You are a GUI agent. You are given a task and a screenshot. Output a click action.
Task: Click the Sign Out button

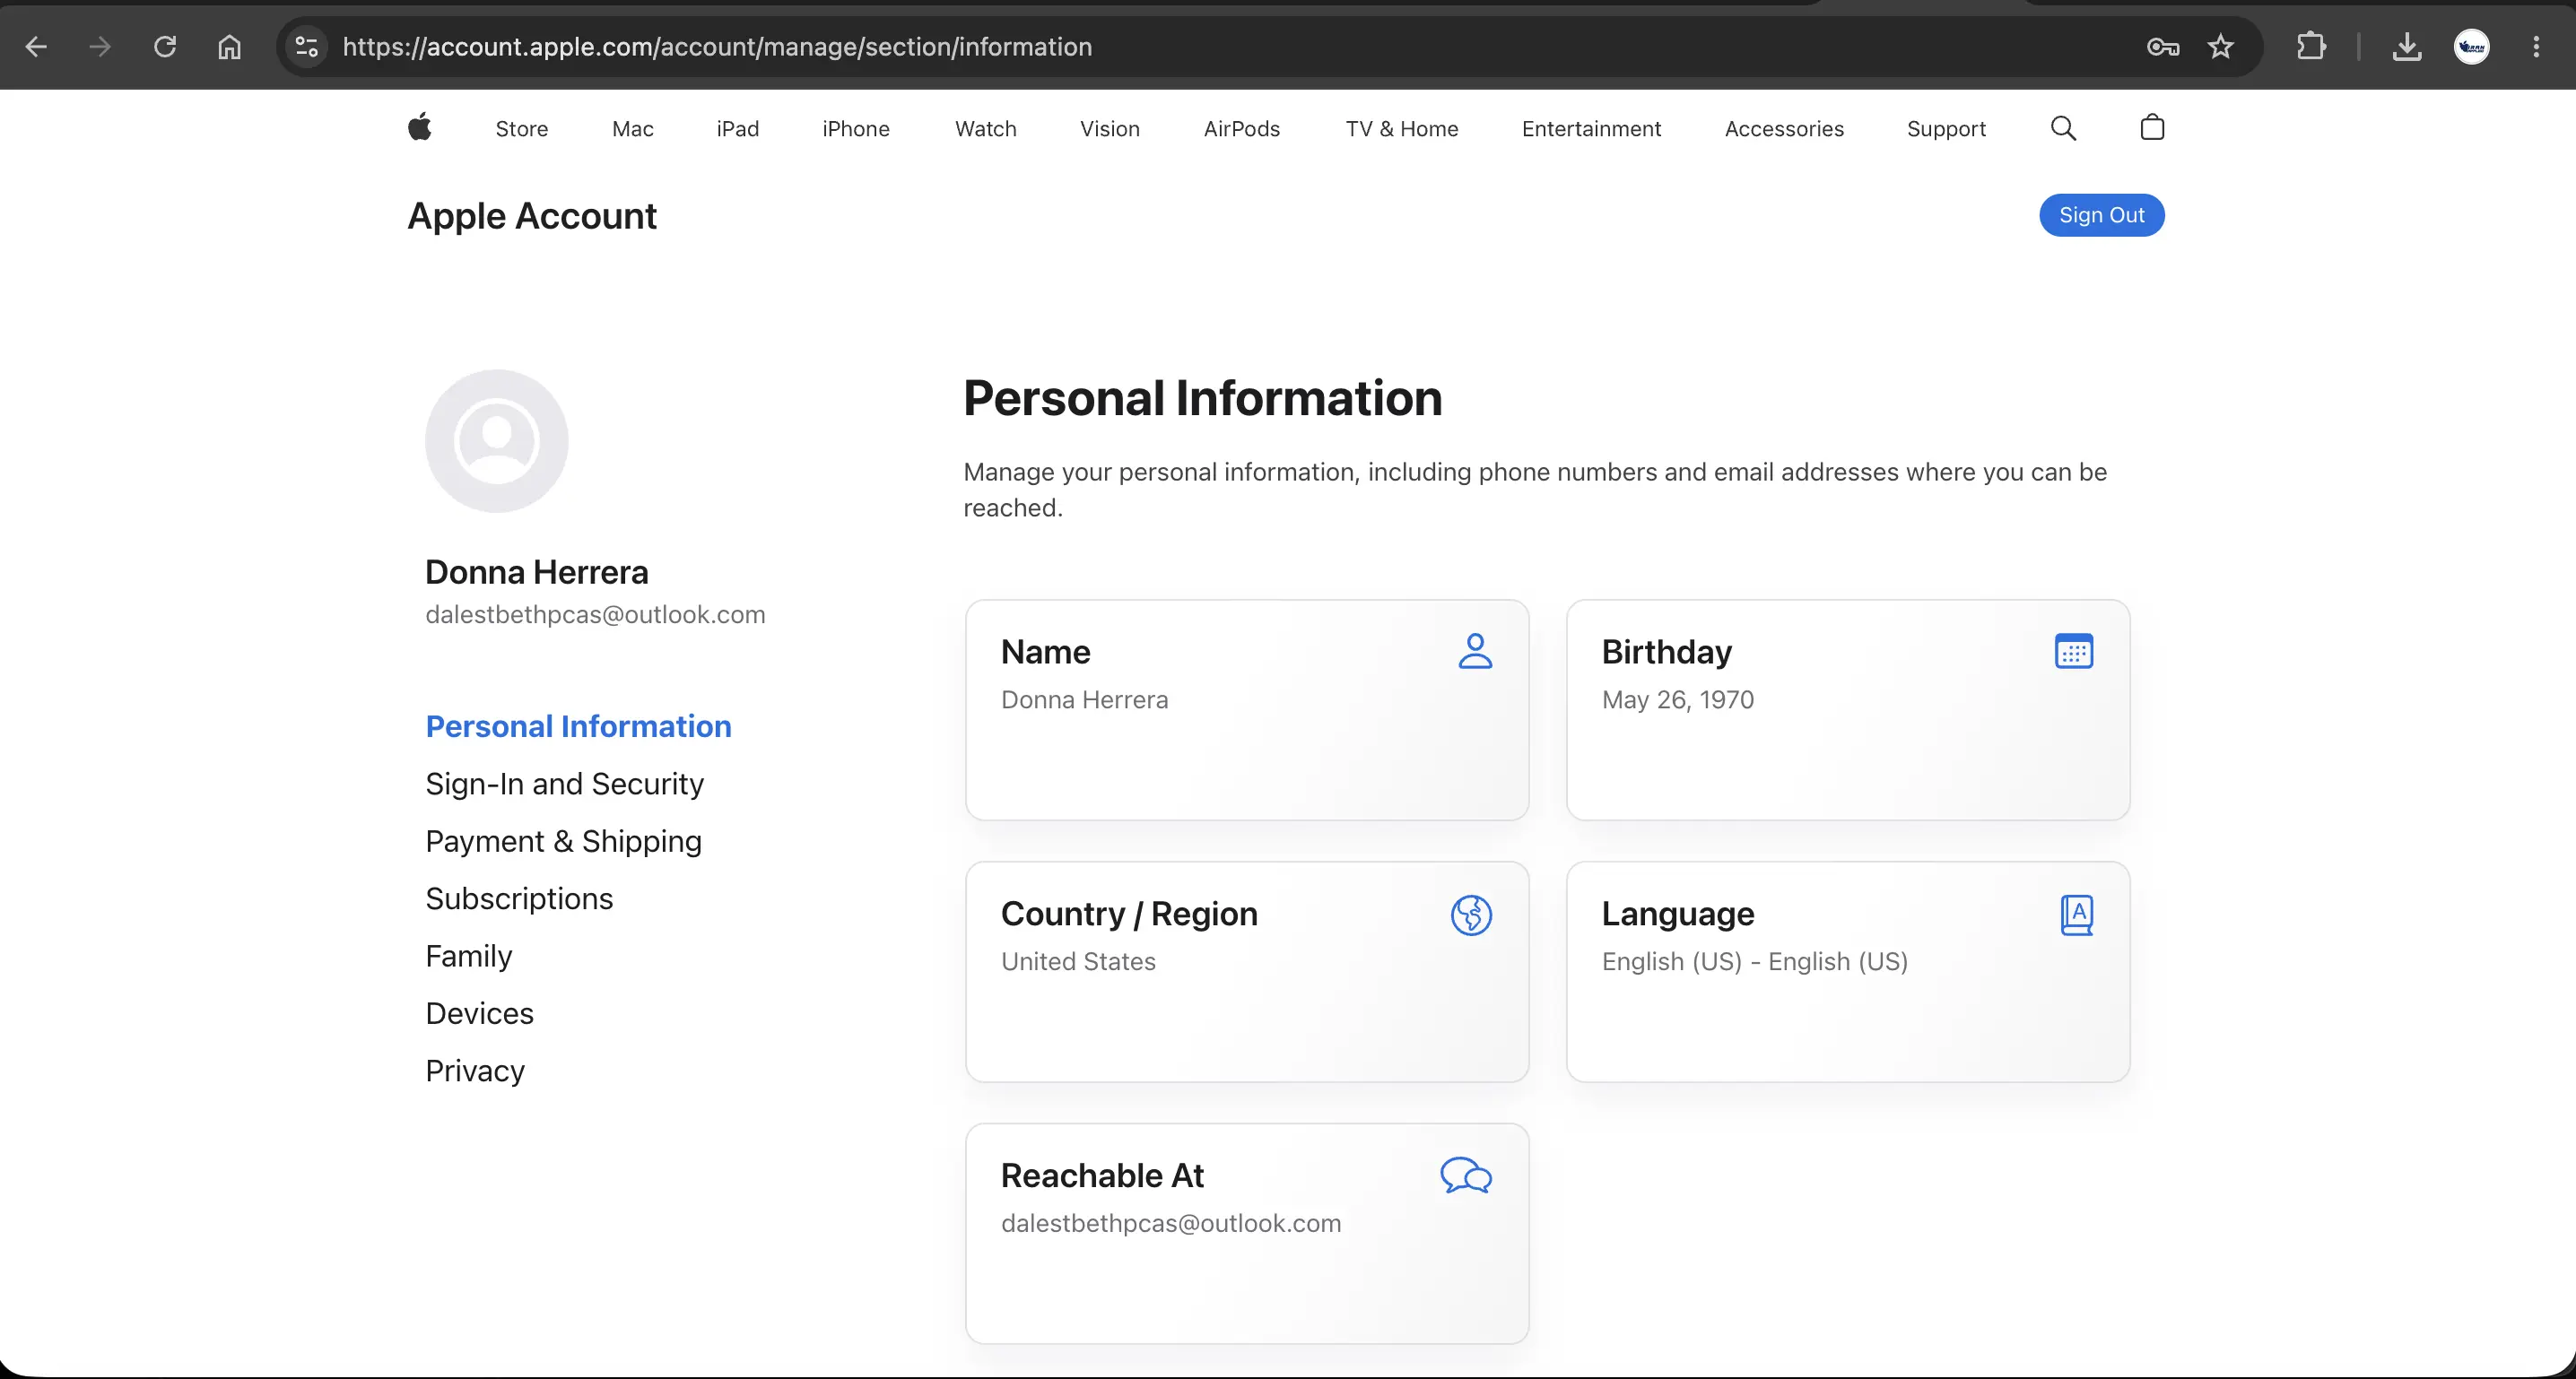pos(2102,215)
